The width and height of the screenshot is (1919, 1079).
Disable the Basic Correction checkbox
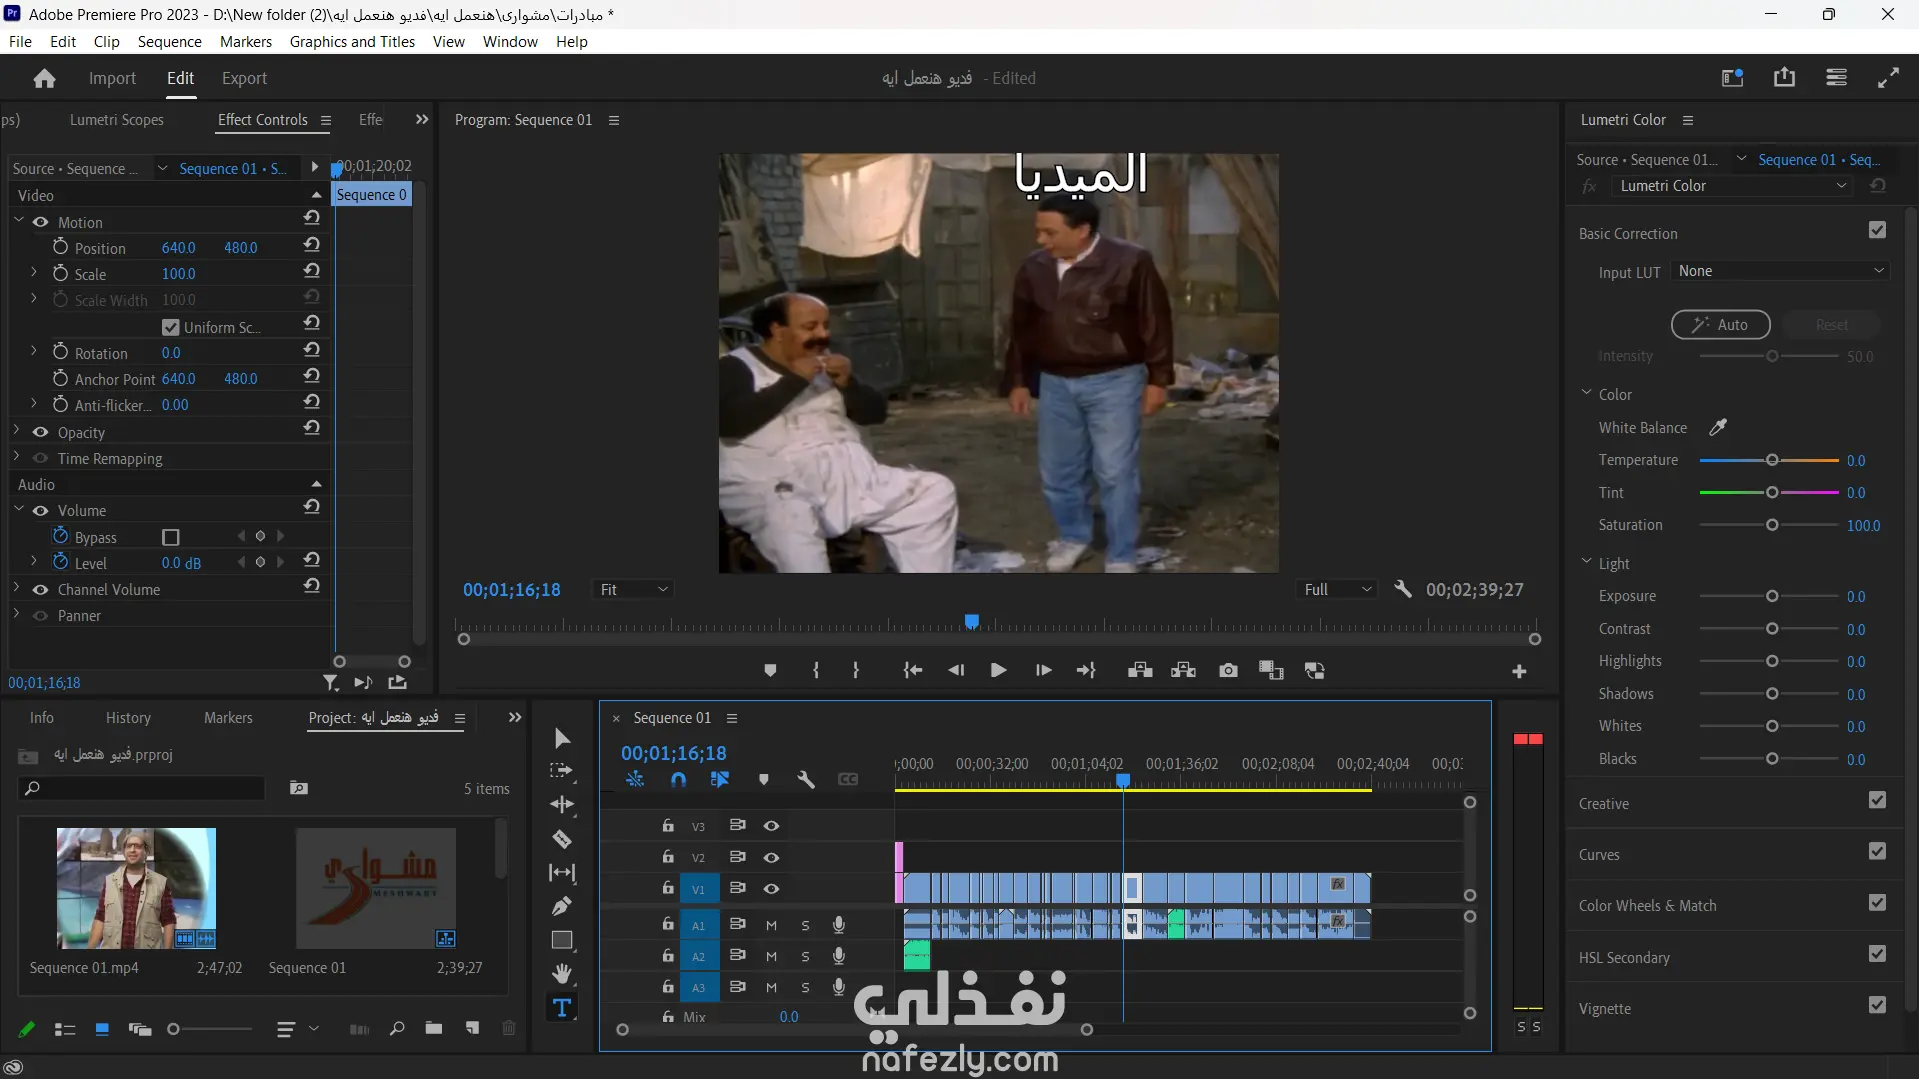pyautogui.click(x=1877, y=231)
